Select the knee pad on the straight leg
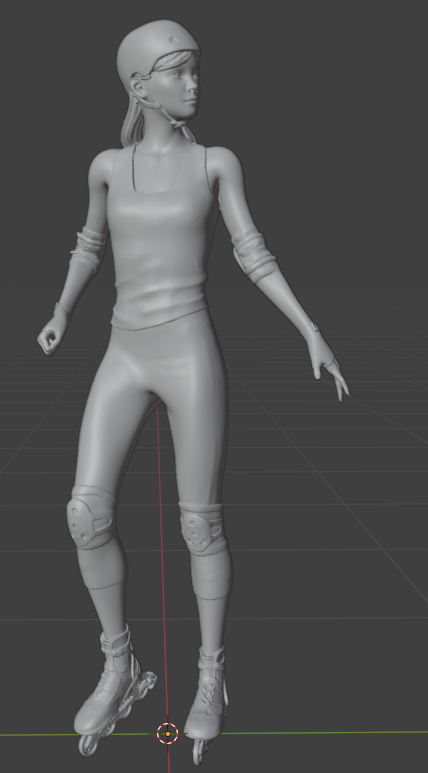Viewport: 428px width, 773px height. tap(203, 528)
